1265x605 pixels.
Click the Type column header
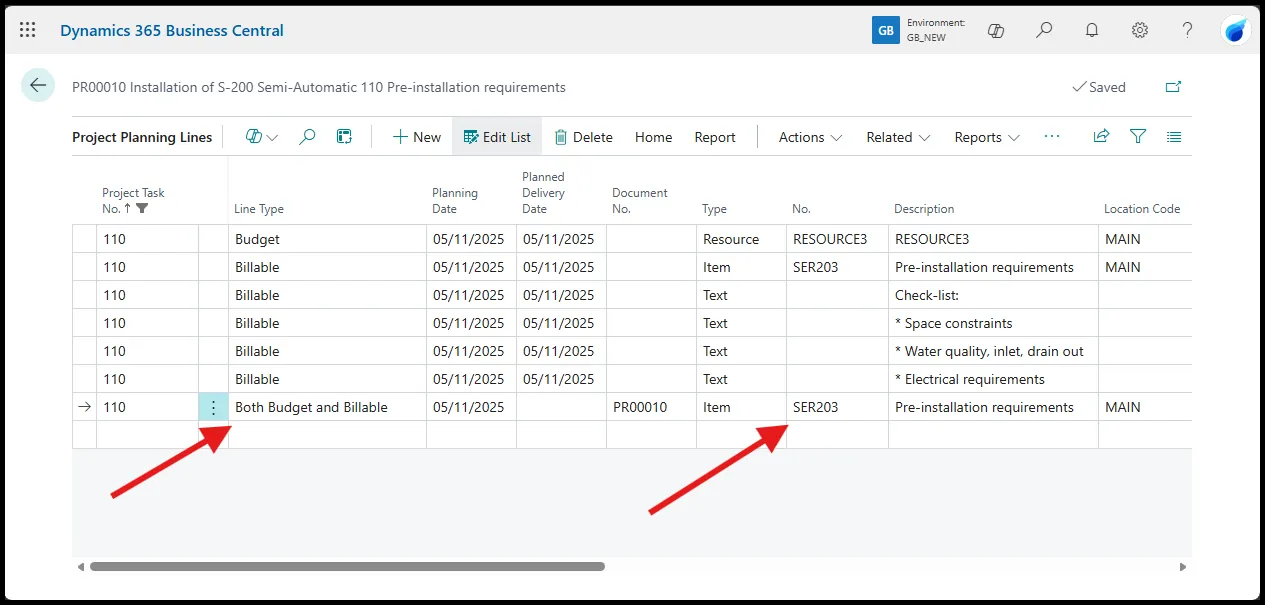[x=714, y=209]
